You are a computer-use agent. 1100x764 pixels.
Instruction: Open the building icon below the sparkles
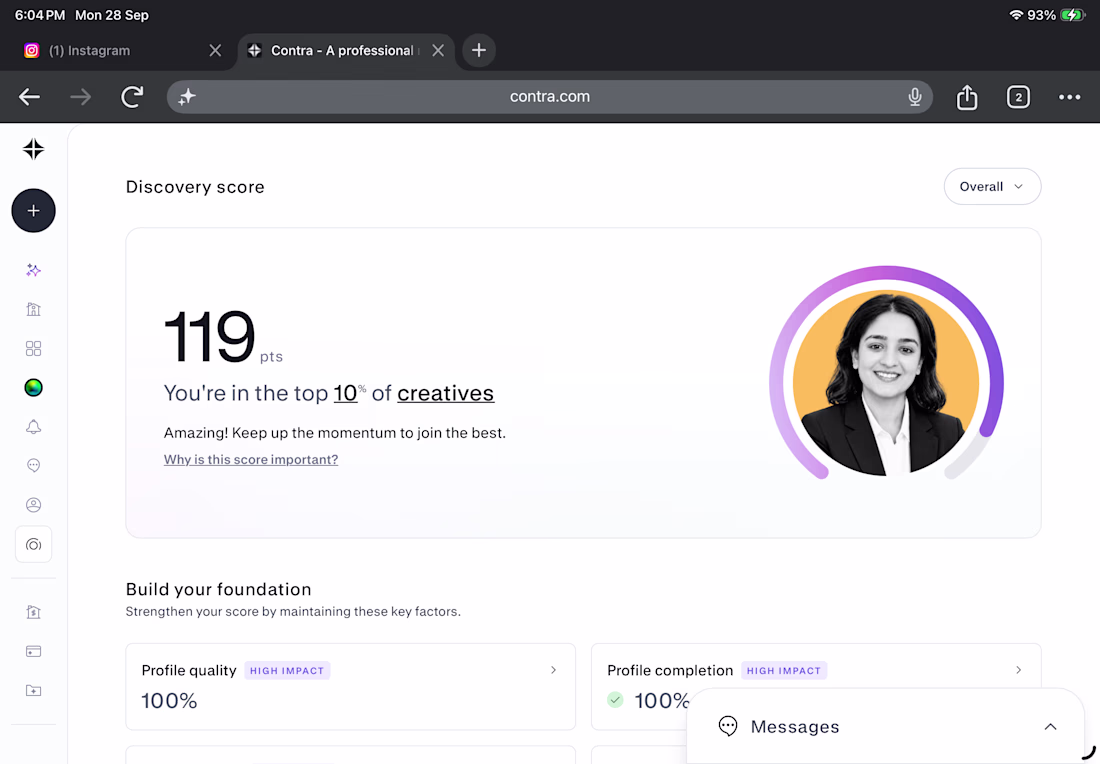33,309
